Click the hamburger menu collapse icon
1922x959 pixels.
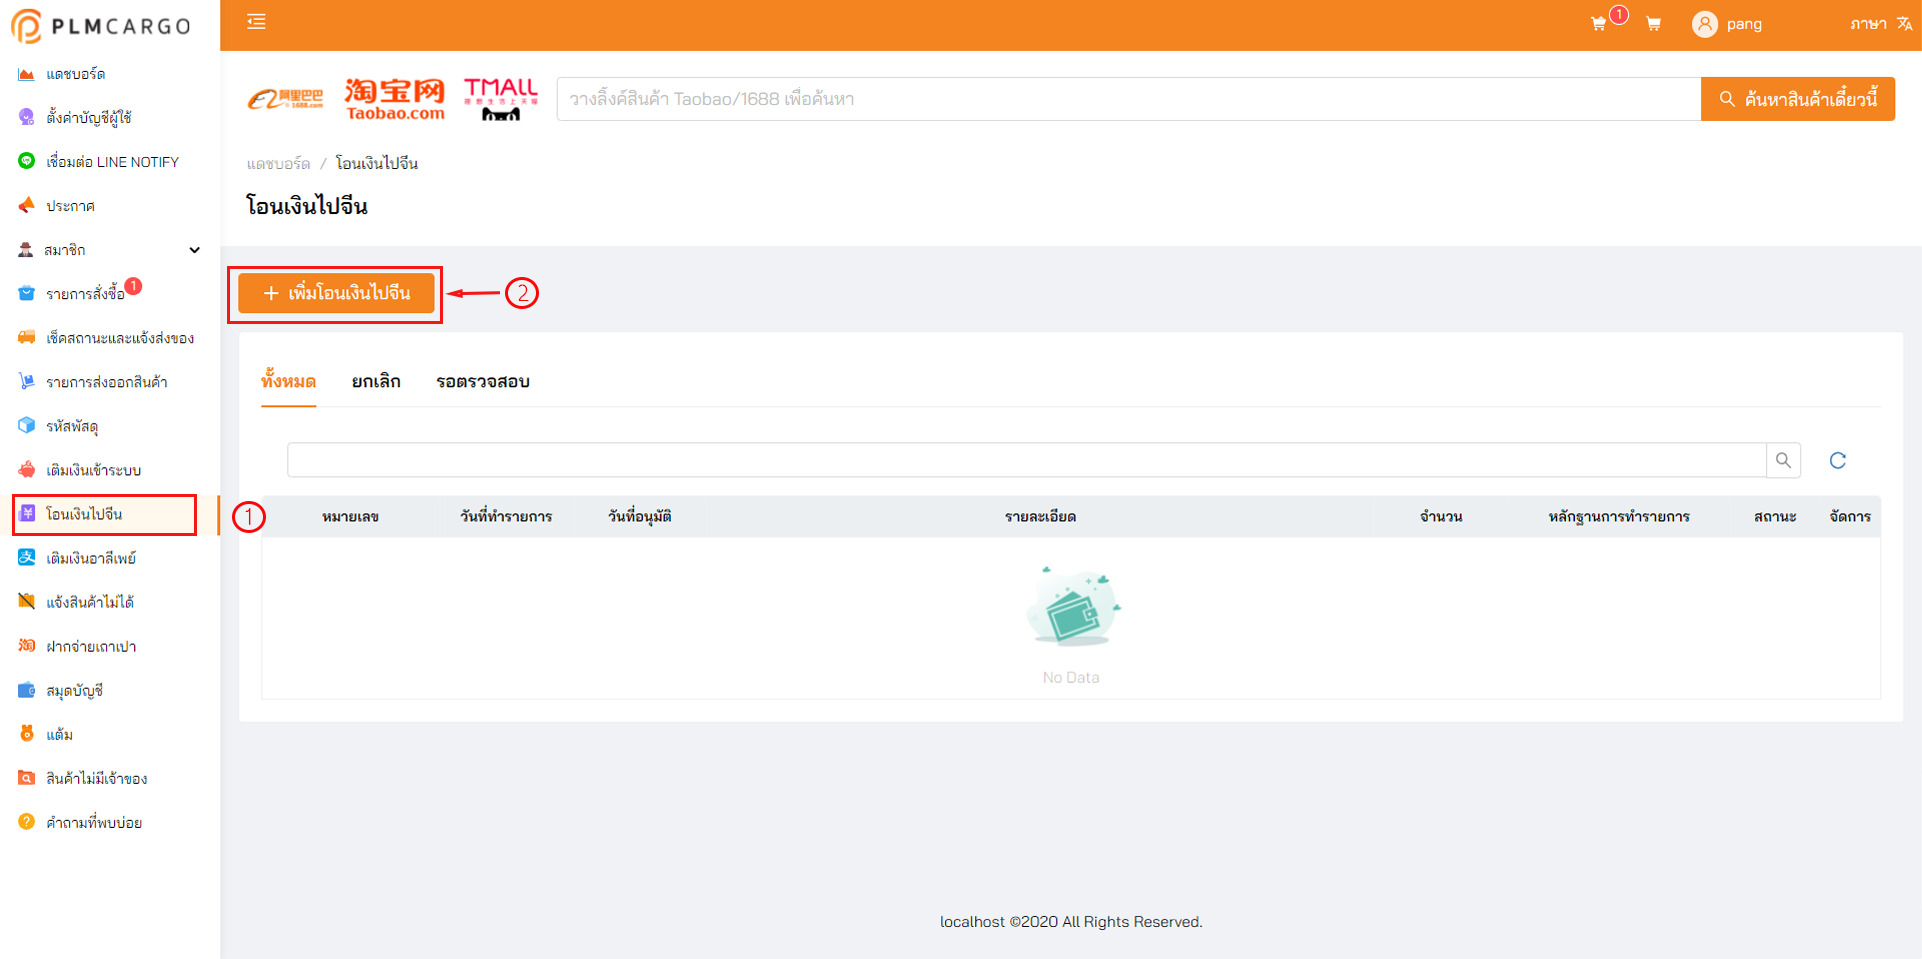click(256, 22)
